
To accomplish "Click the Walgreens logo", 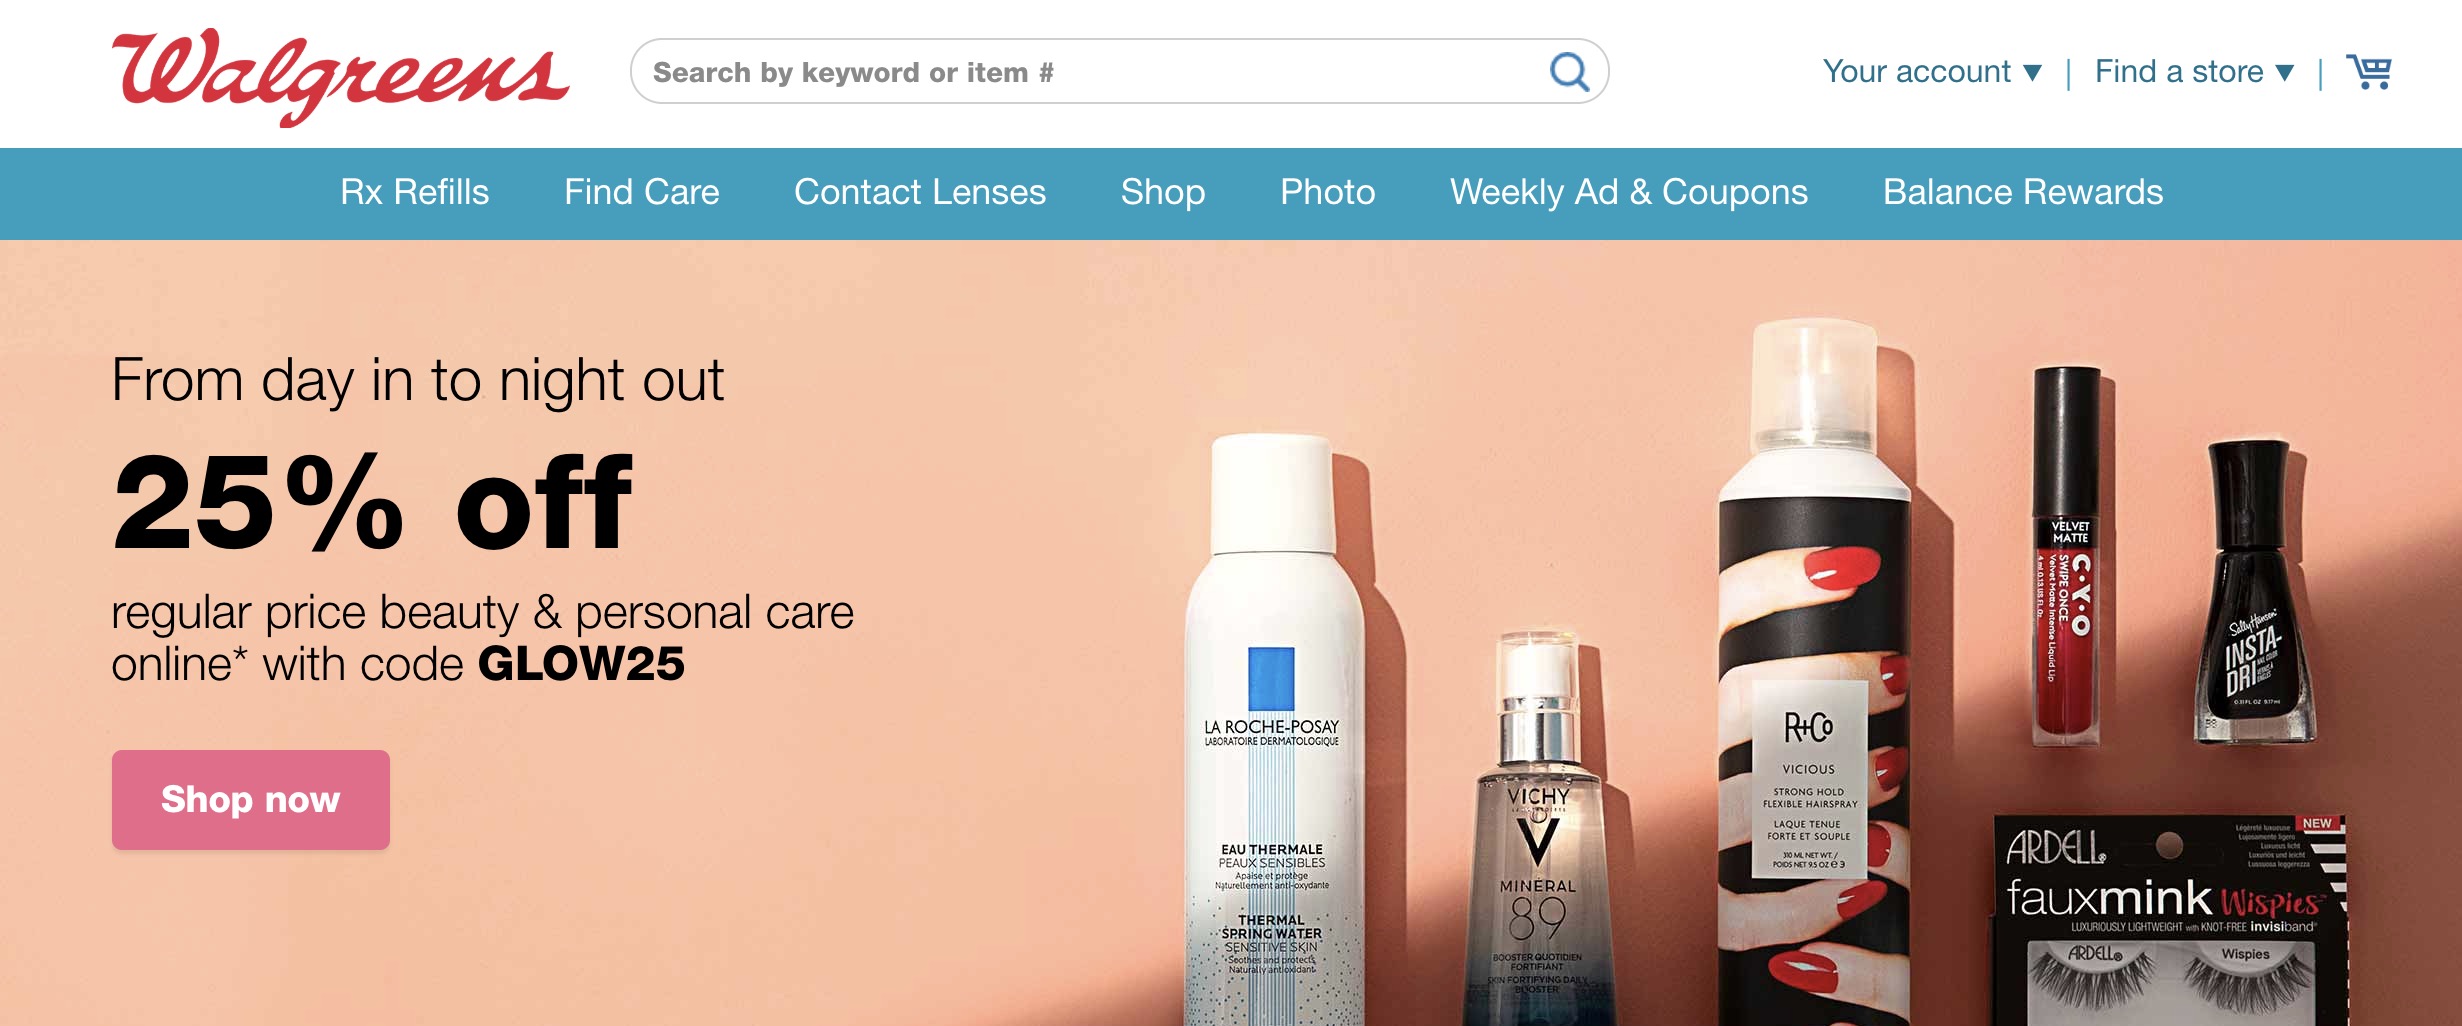I will point(340,76).
